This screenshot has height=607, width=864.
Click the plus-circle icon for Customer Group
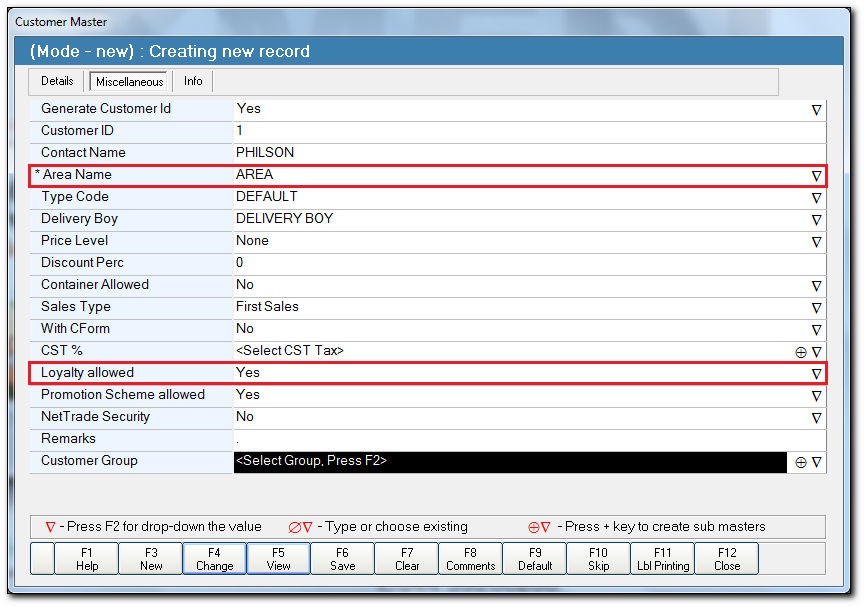801,463
